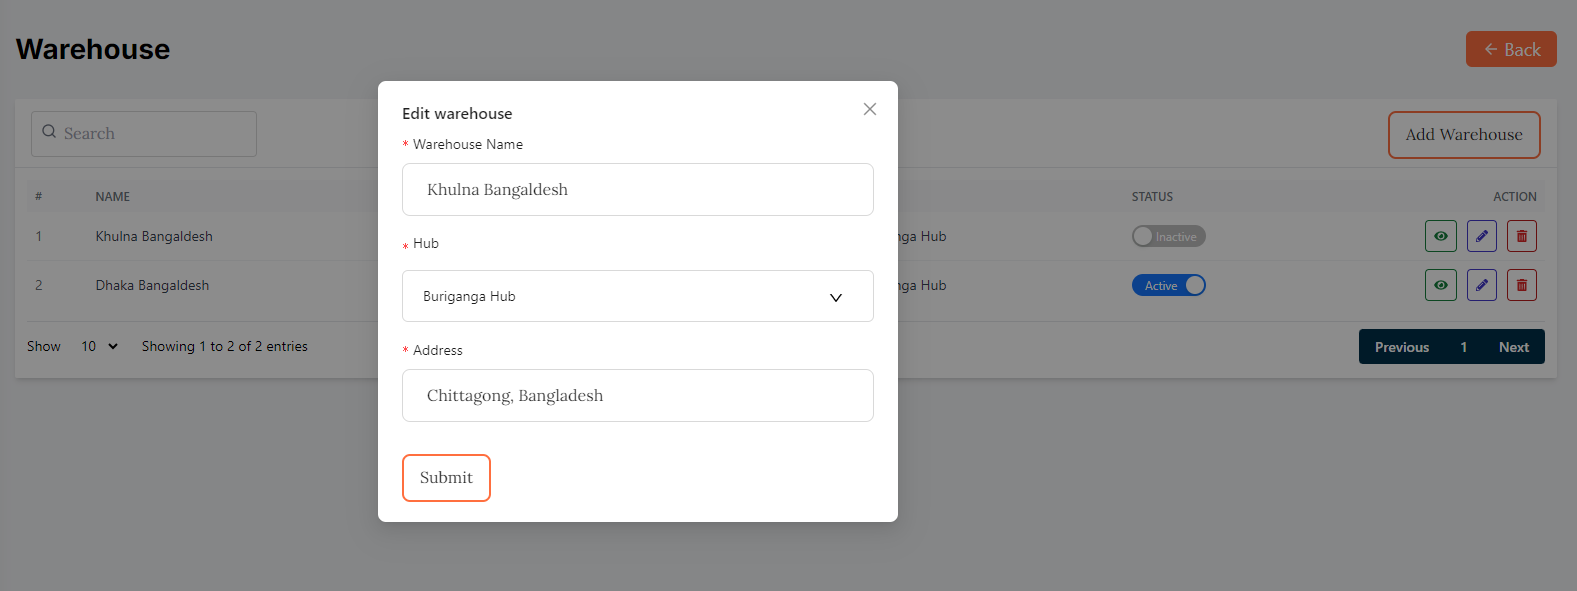Expand Hub selector chevron arrow
Screen dimensions: 1577x591
point(835,297)
